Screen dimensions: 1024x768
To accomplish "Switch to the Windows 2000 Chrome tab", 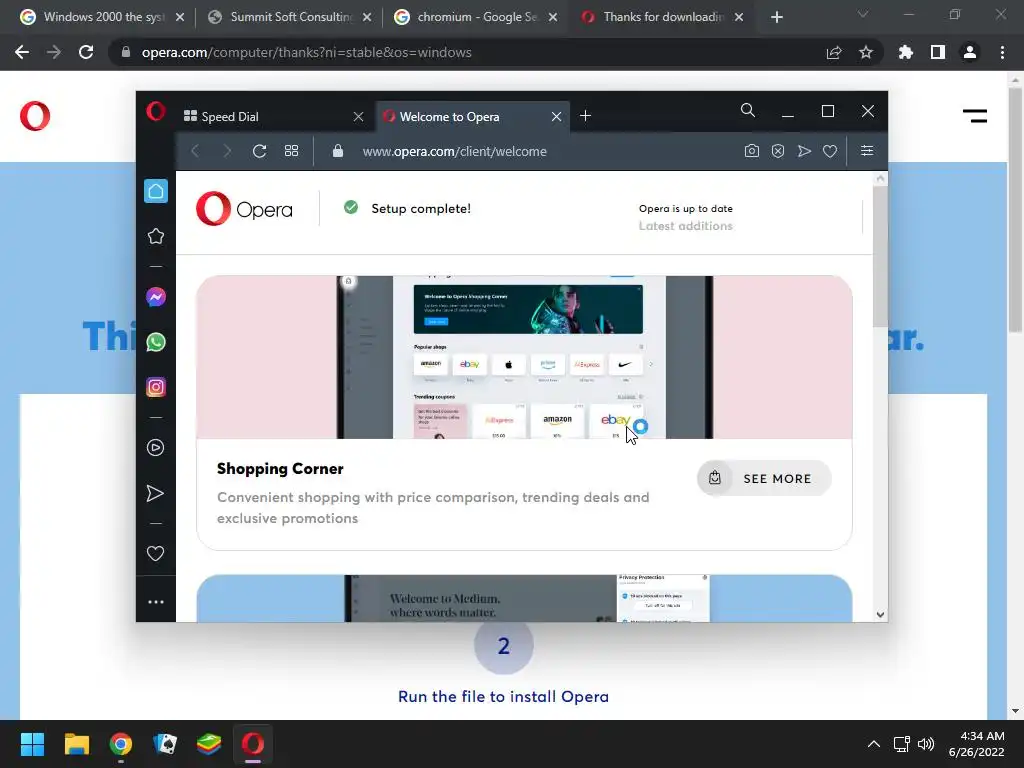I will click(102, 17).
